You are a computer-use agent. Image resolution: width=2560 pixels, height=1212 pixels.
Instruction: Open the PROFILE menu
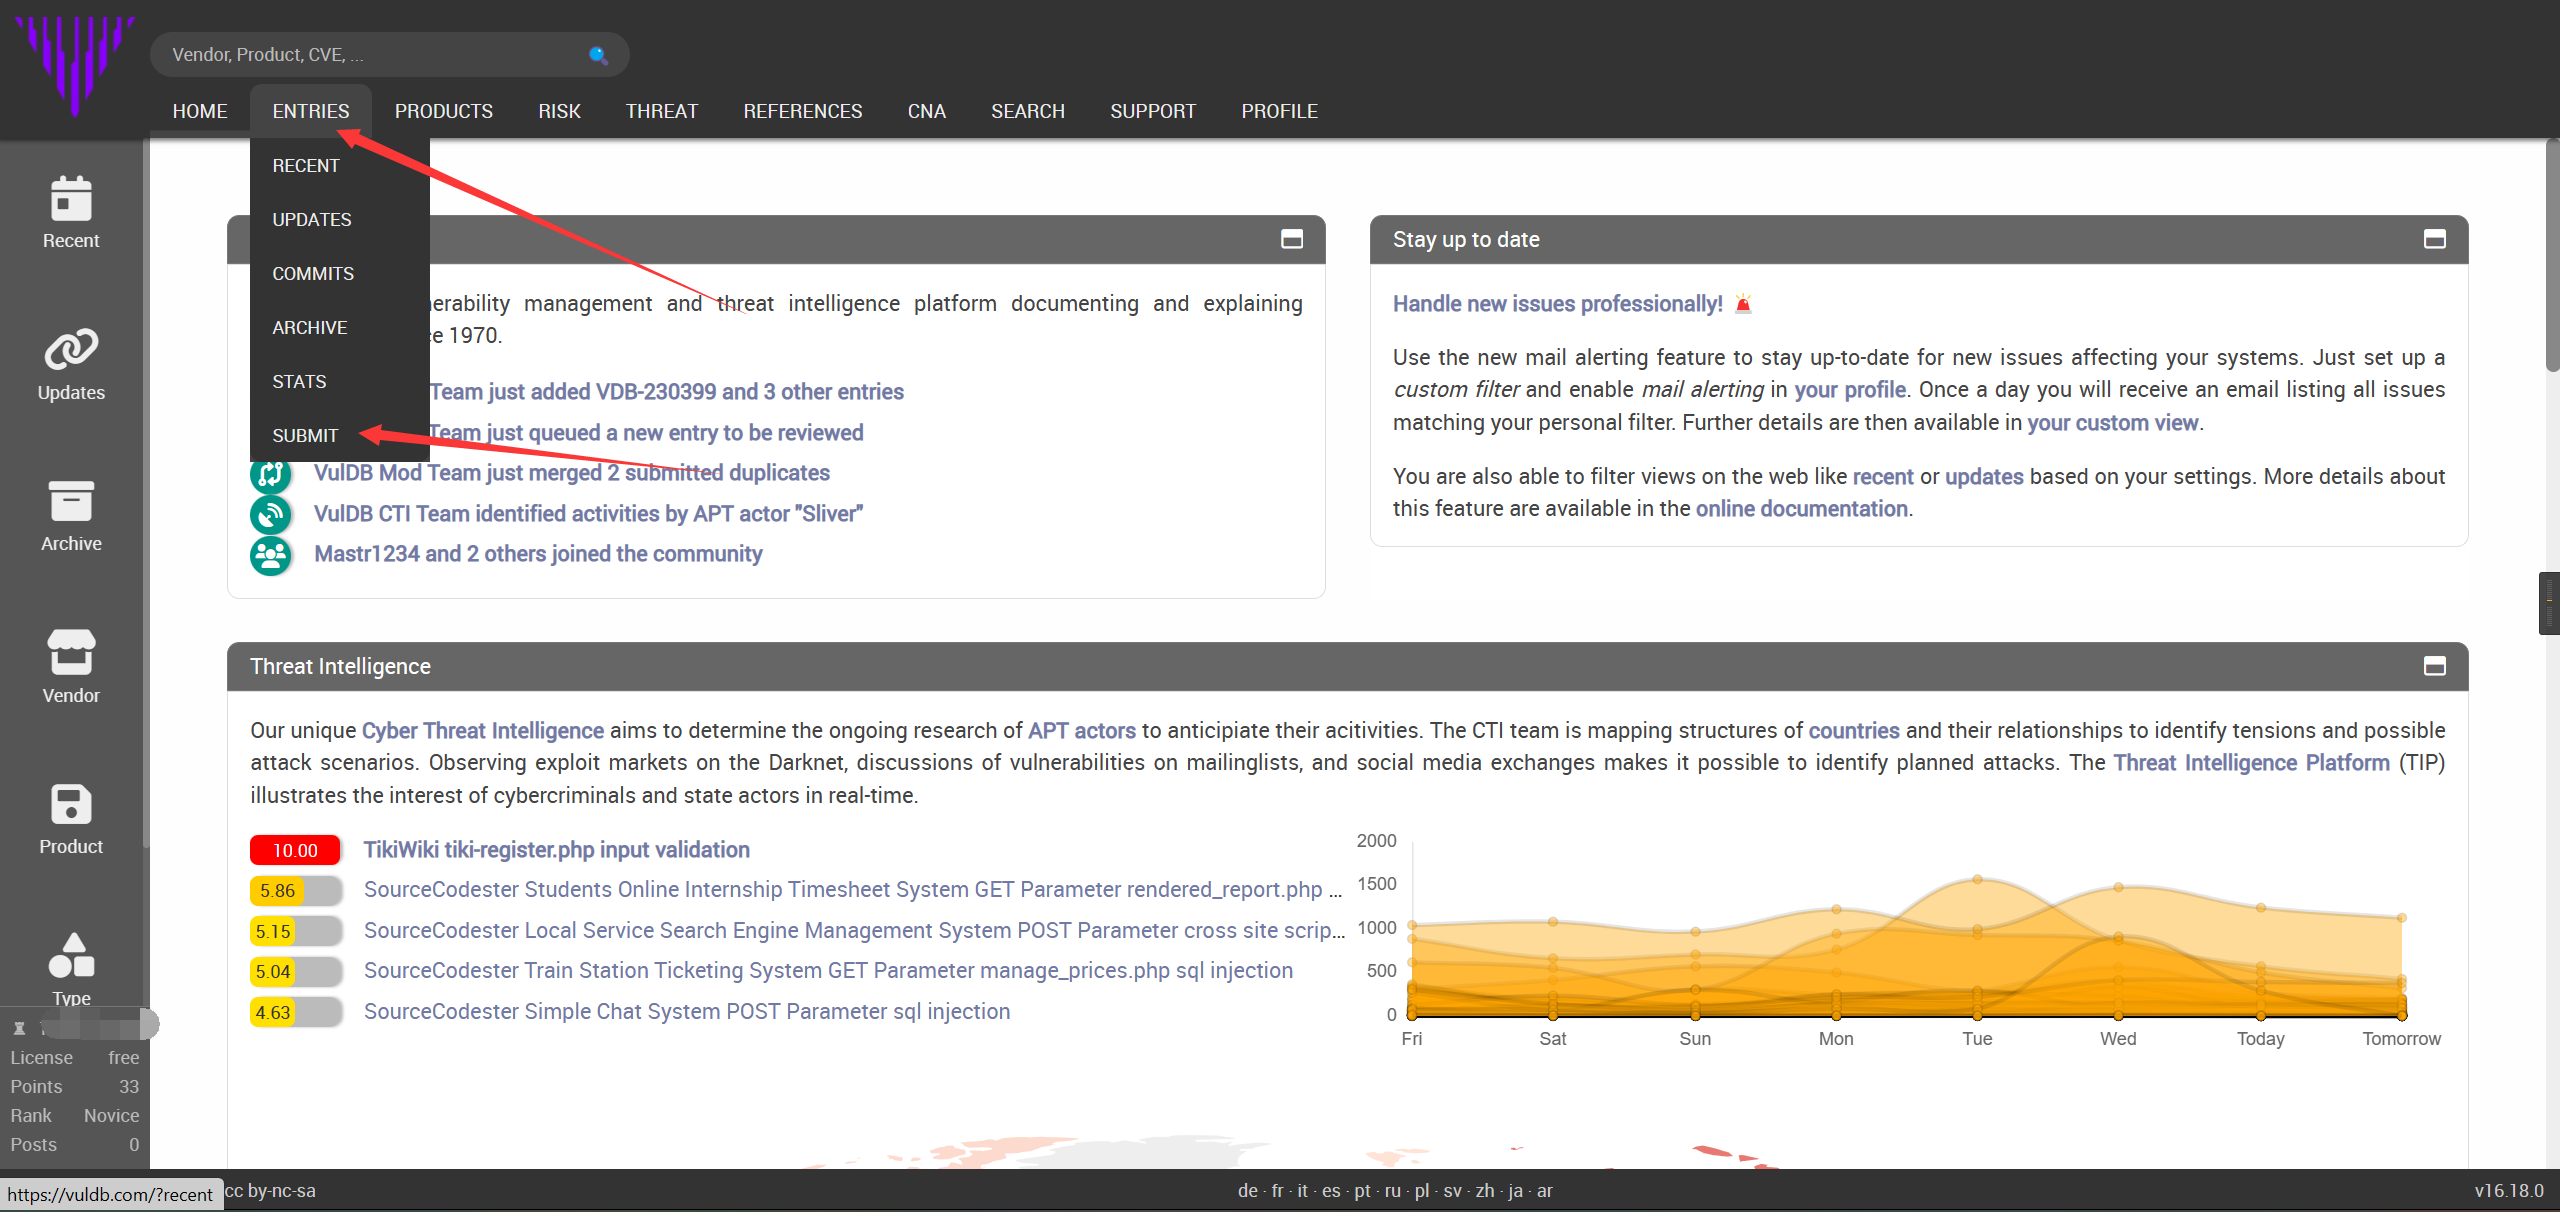[x=1280, y=111]
